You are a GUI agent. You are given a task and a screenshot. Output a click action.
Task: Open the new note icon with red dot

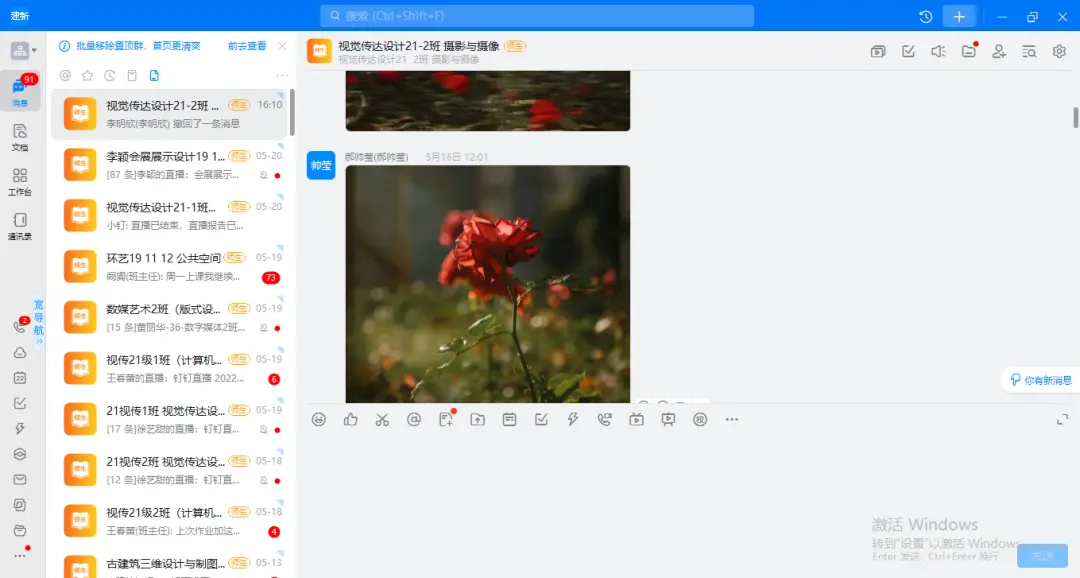click(446, 419)
